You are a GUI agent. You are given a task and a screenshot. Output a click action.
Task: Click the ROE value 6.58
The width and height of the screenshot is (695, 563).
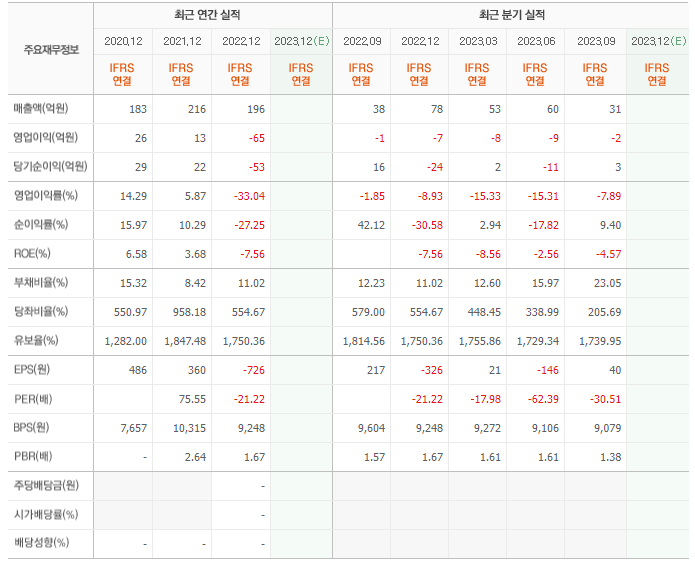pos(136,254)
